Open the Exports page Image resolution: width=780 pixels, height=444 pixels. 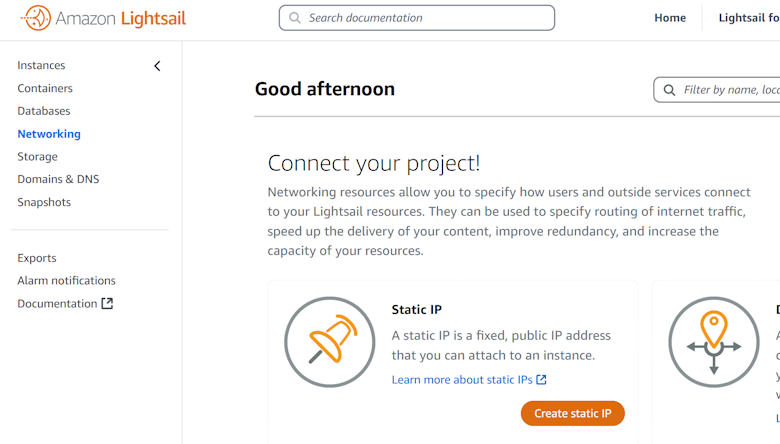[x=37, y=258]
